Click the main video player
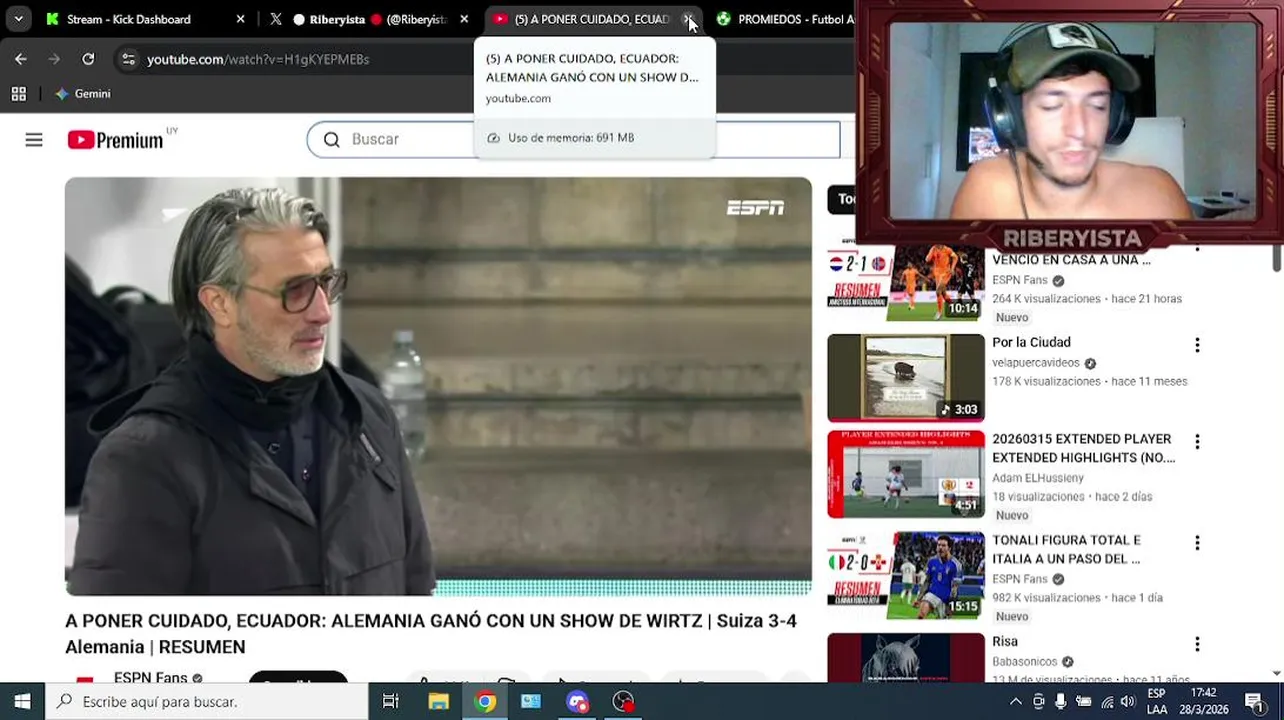Image resolution: width=1284 pixels, height=720 pixels. pyautogui.click(x=438, y=386)
